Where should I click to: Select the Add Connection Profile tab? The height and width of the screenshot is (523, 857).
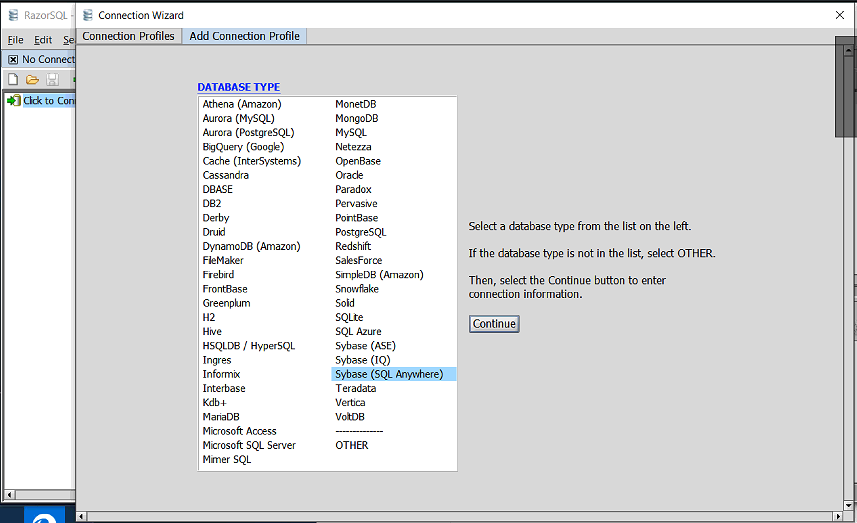[x=244, y=36]
